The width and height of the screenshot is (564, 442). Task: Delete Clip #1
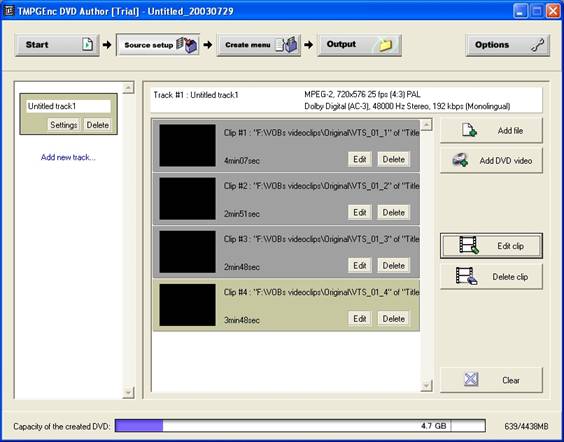coord(394,159)
